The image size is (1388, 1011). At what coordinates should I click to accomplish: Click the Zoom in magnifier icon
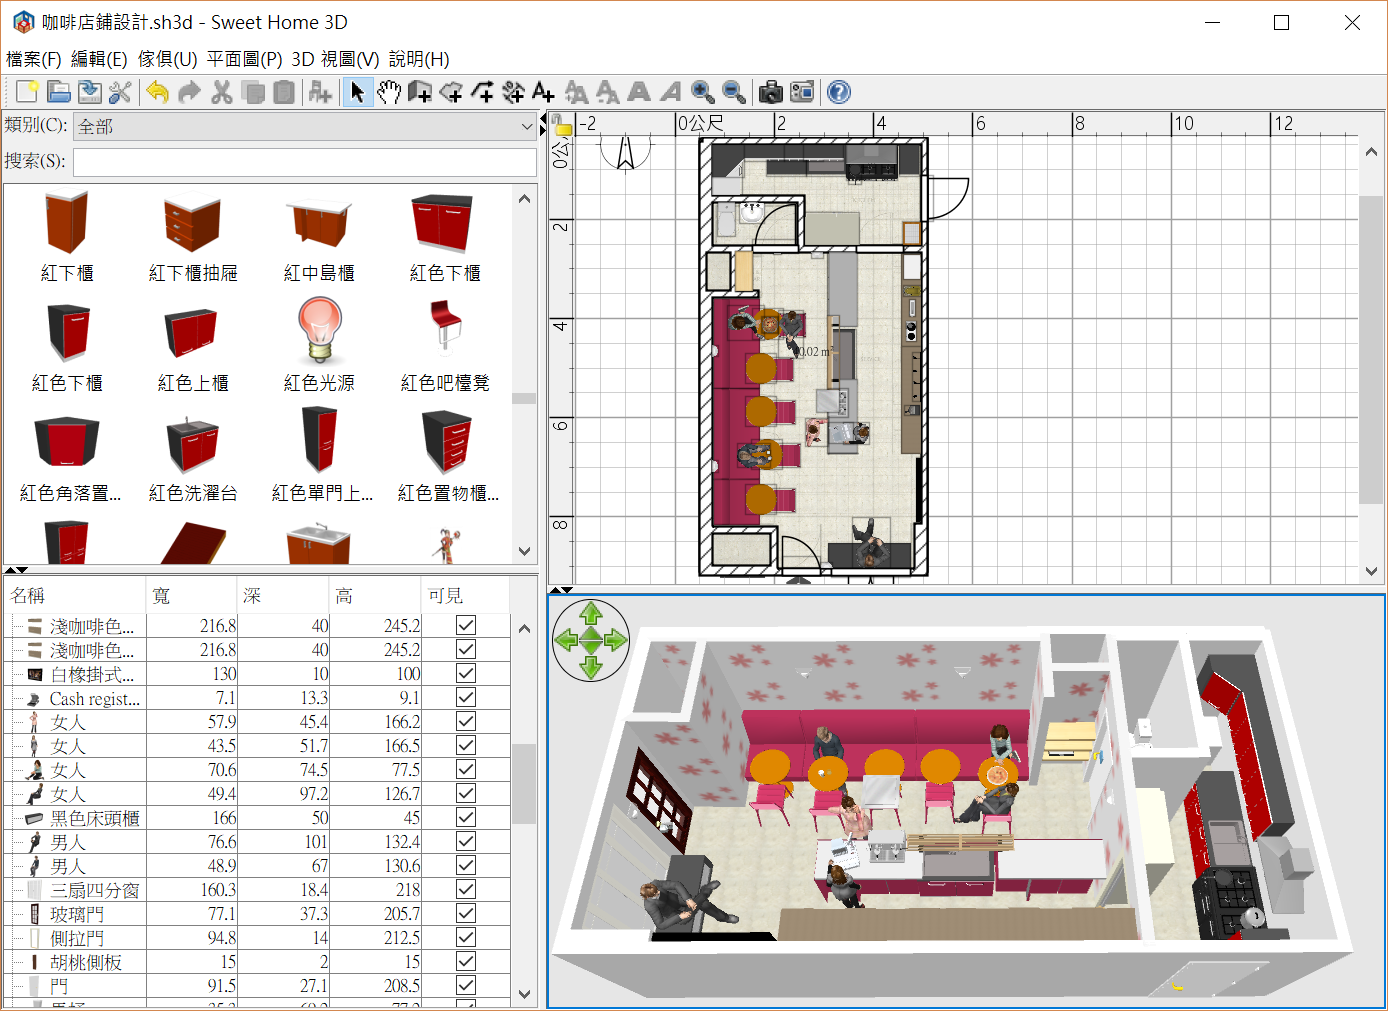pyautogui.click(x=703, y=92)
